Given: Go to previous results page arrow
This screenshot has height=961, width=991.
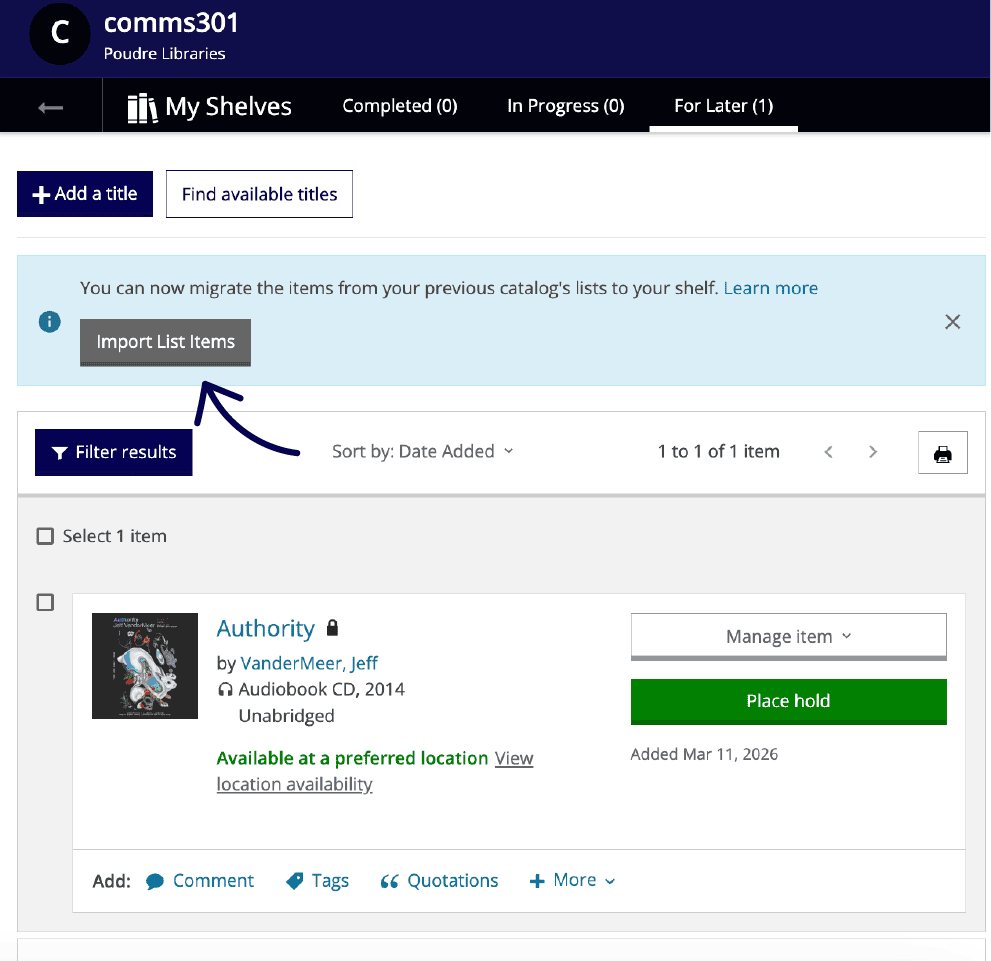Looking at the screenshot, I should [x=828, y=452].
